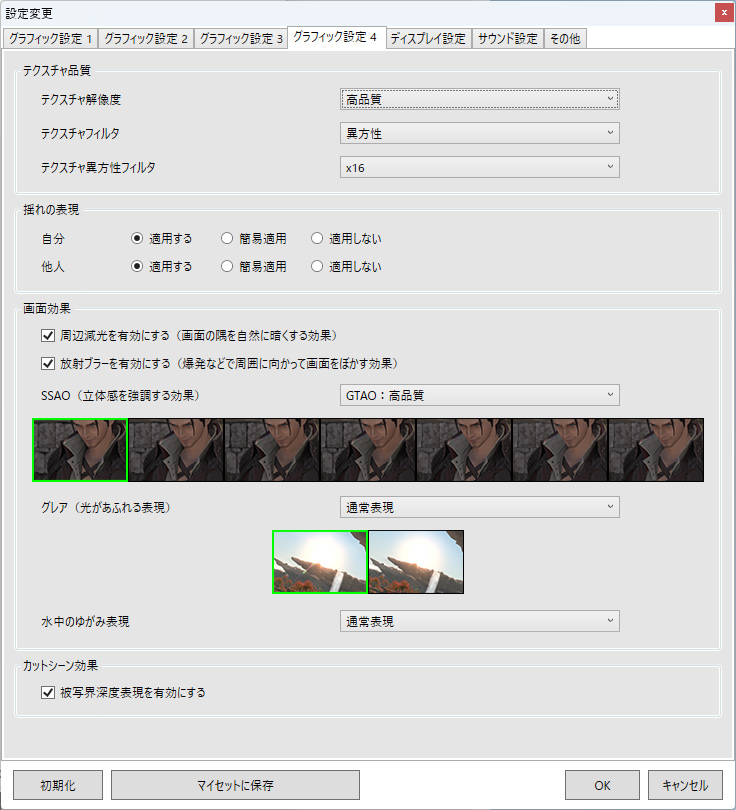Open the SSAO quality dropdown

(480, 395)
